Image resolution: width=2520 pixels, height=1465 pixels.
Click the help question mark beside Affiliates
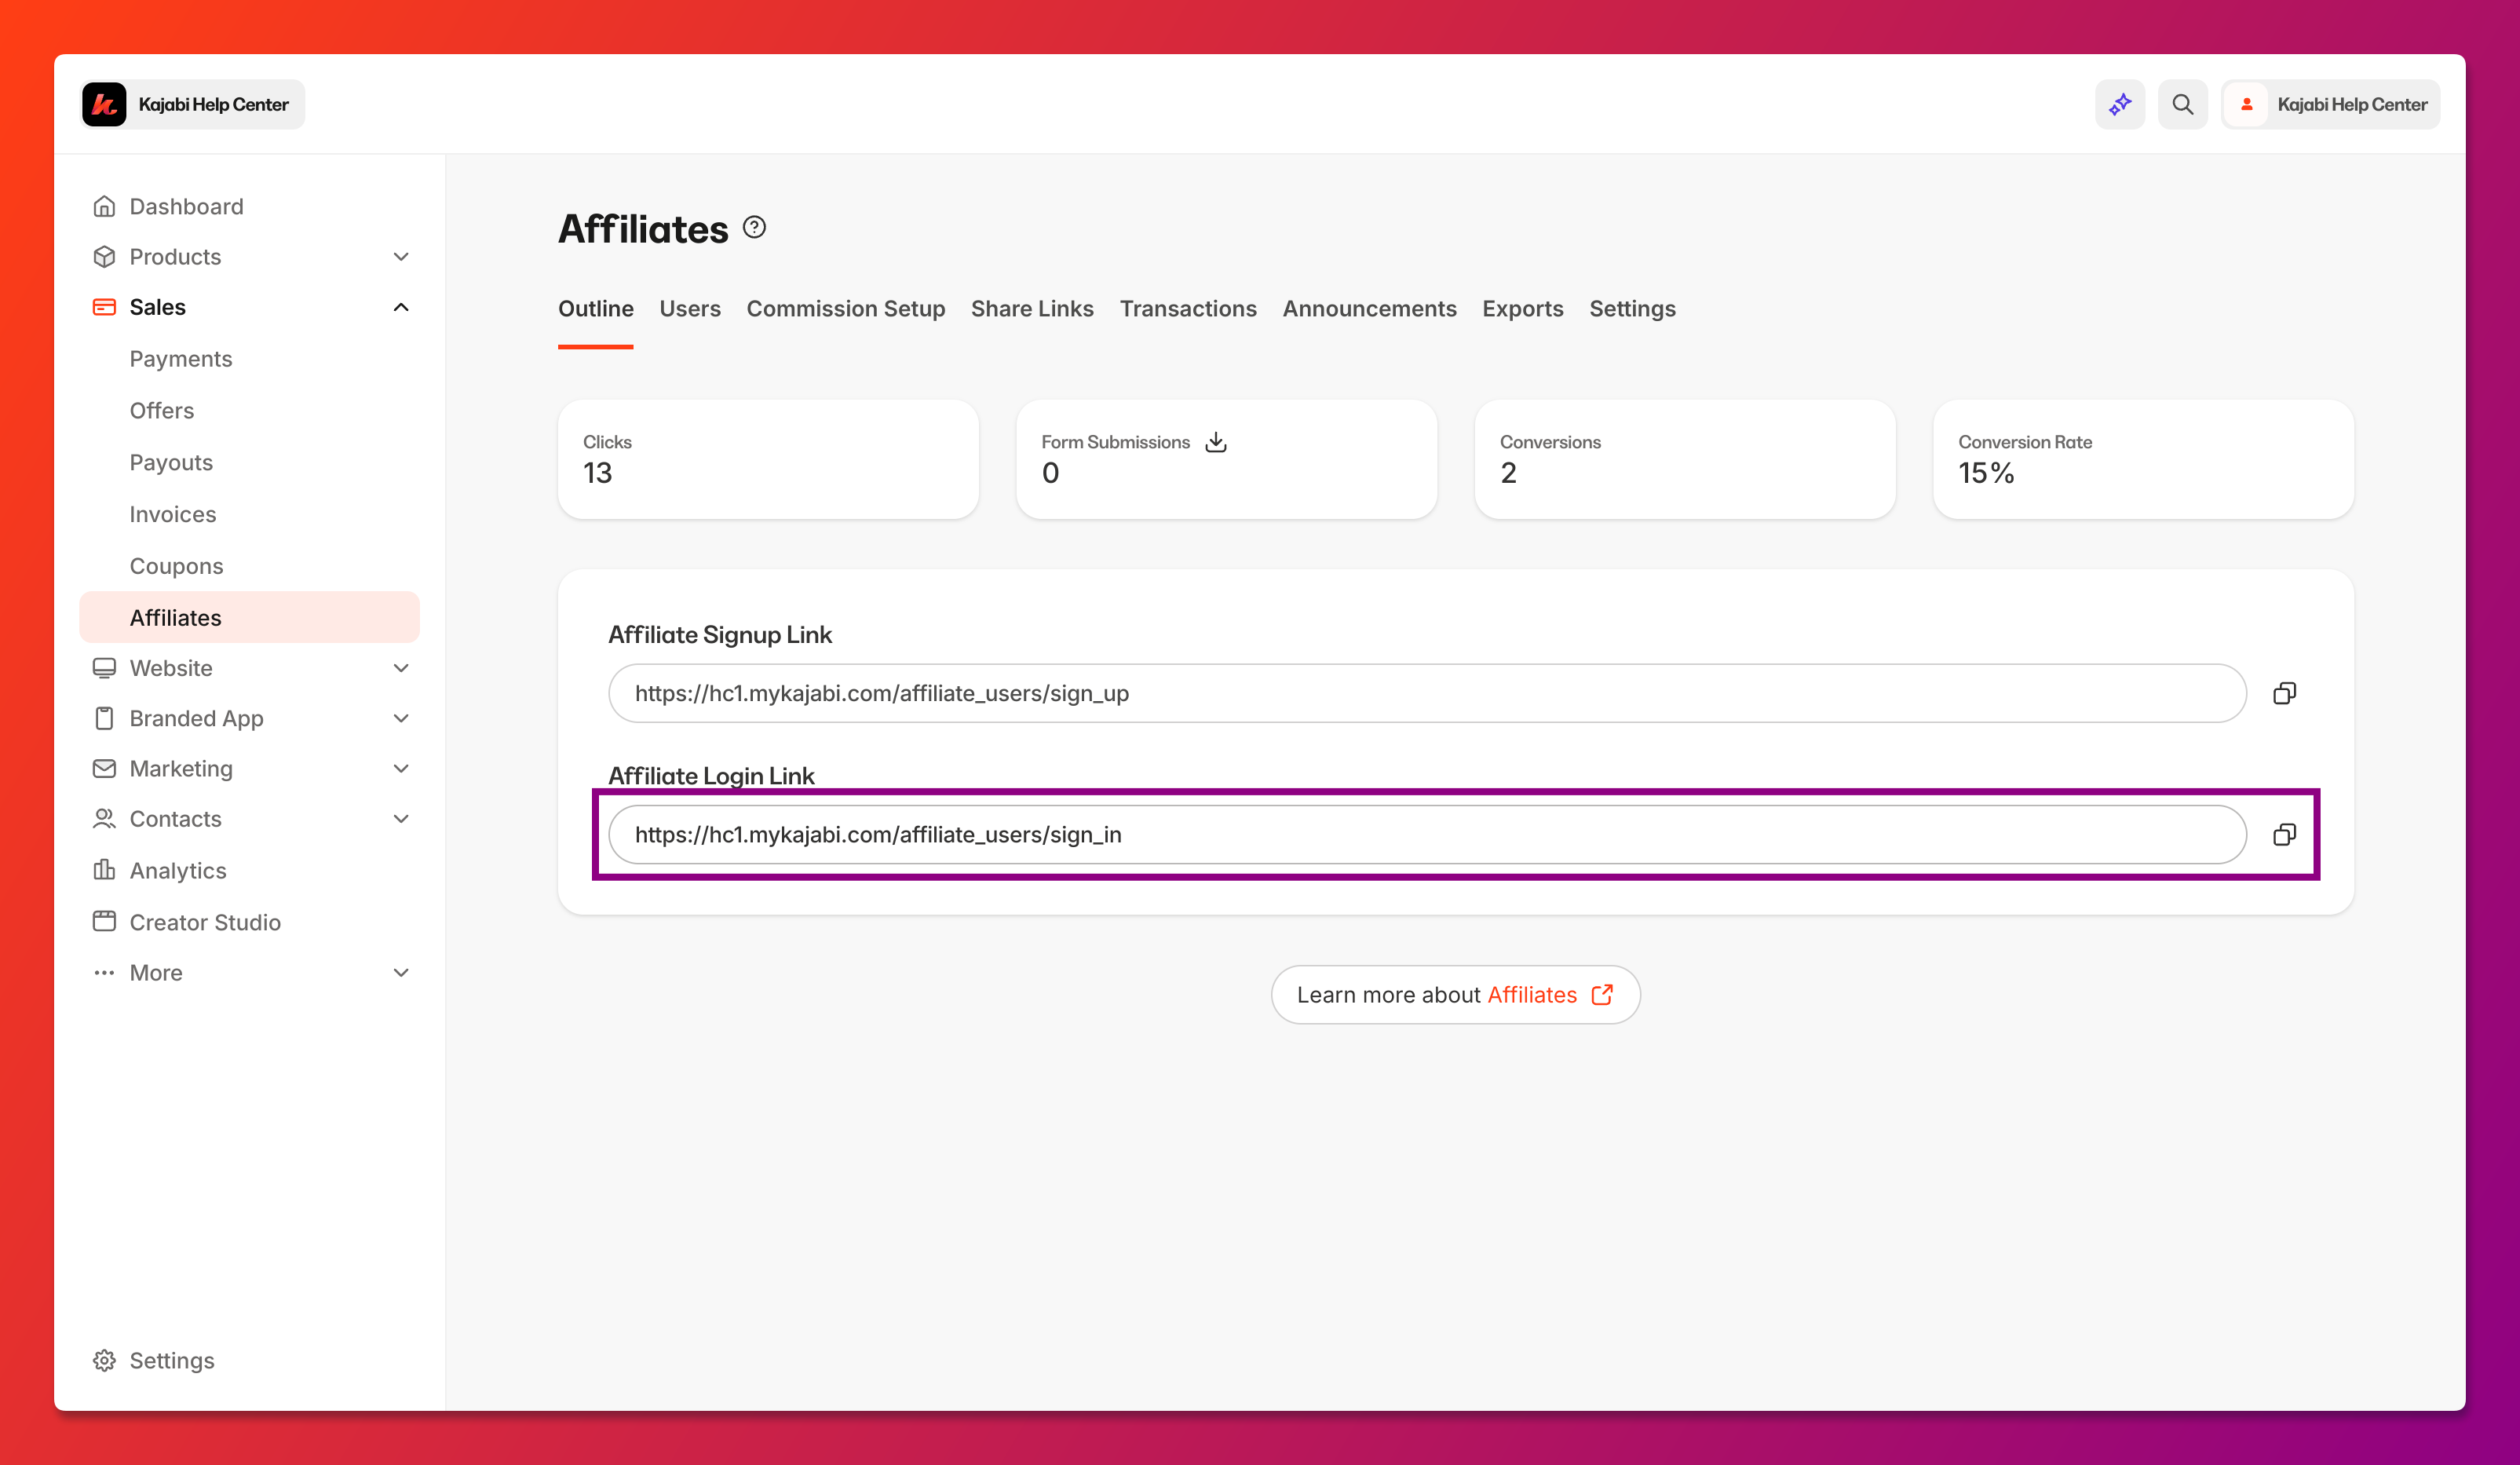pos(754,228)
